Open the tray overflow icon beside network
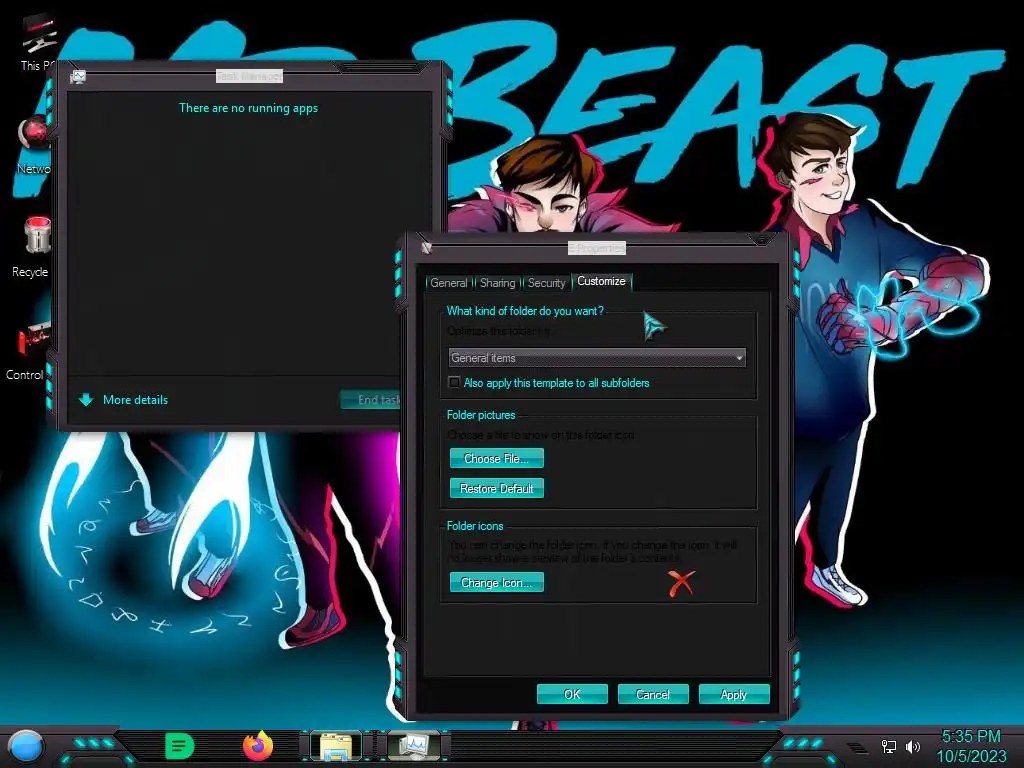The height and width of the screenshot is (768, 1024). pos(857,747)
